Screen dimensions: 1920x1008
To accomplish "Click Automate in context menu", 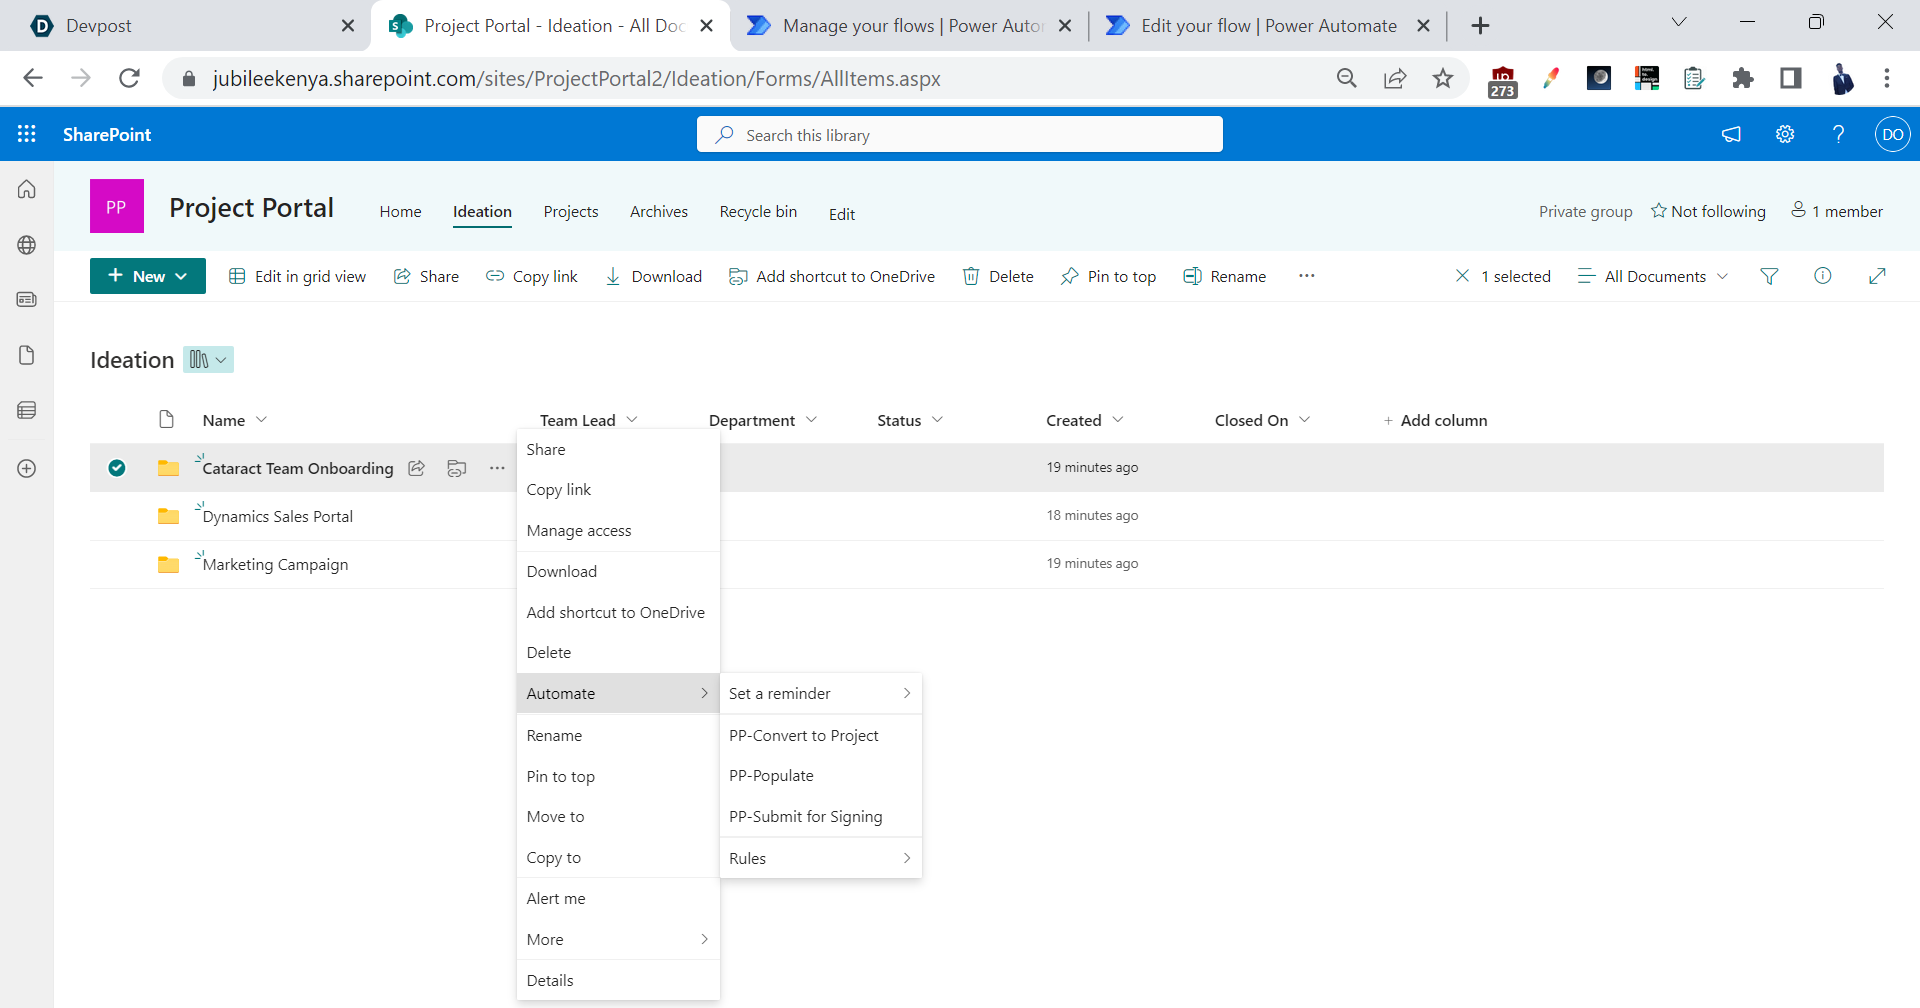I will point(618,693).
